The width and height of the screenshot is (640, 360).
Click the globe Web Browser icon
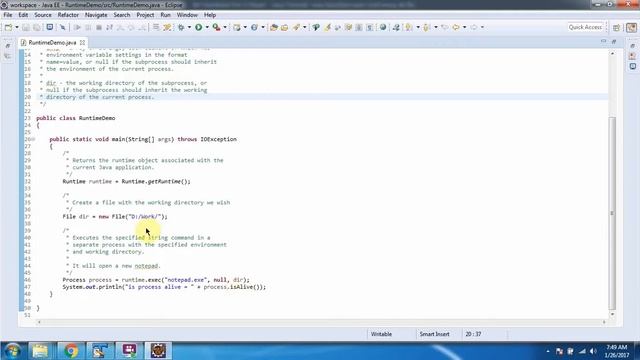coord(383,27)
